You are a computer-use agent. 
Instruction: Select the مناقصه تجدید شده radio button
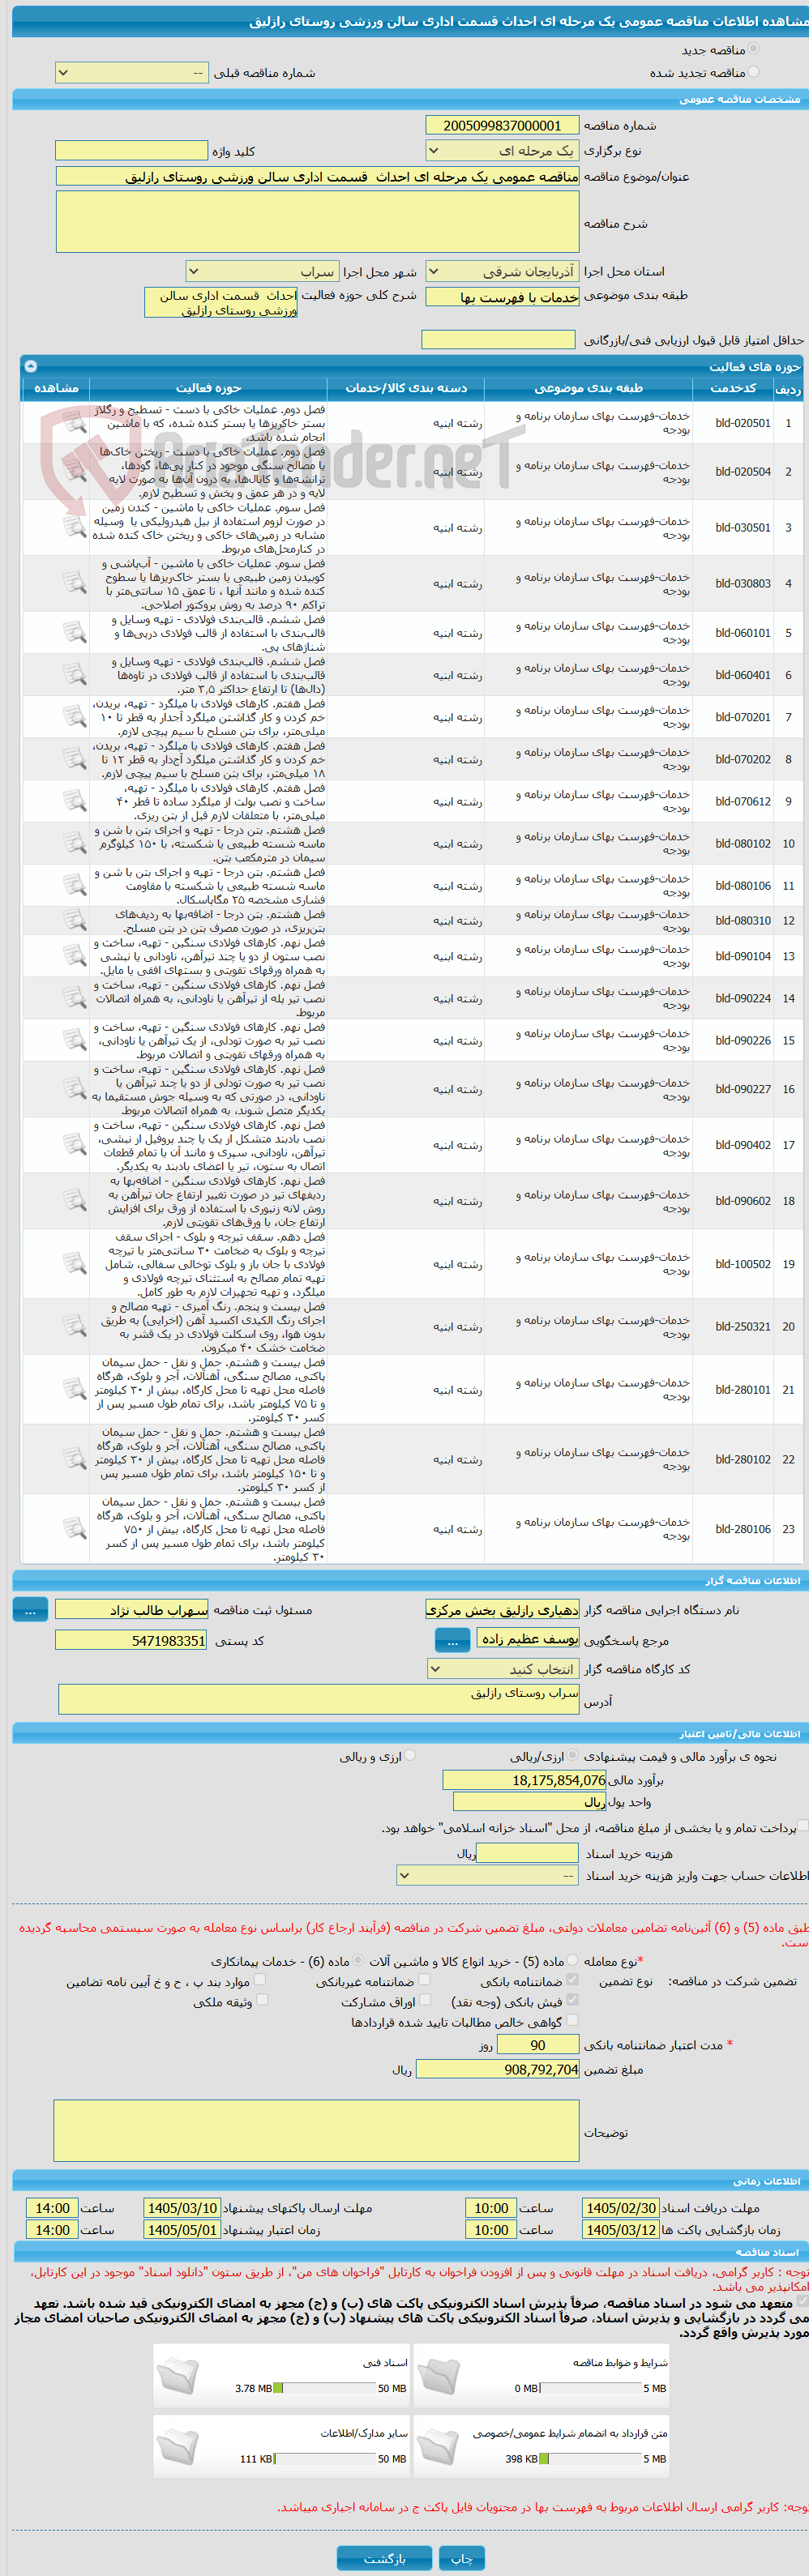click(x=753, y=72)
